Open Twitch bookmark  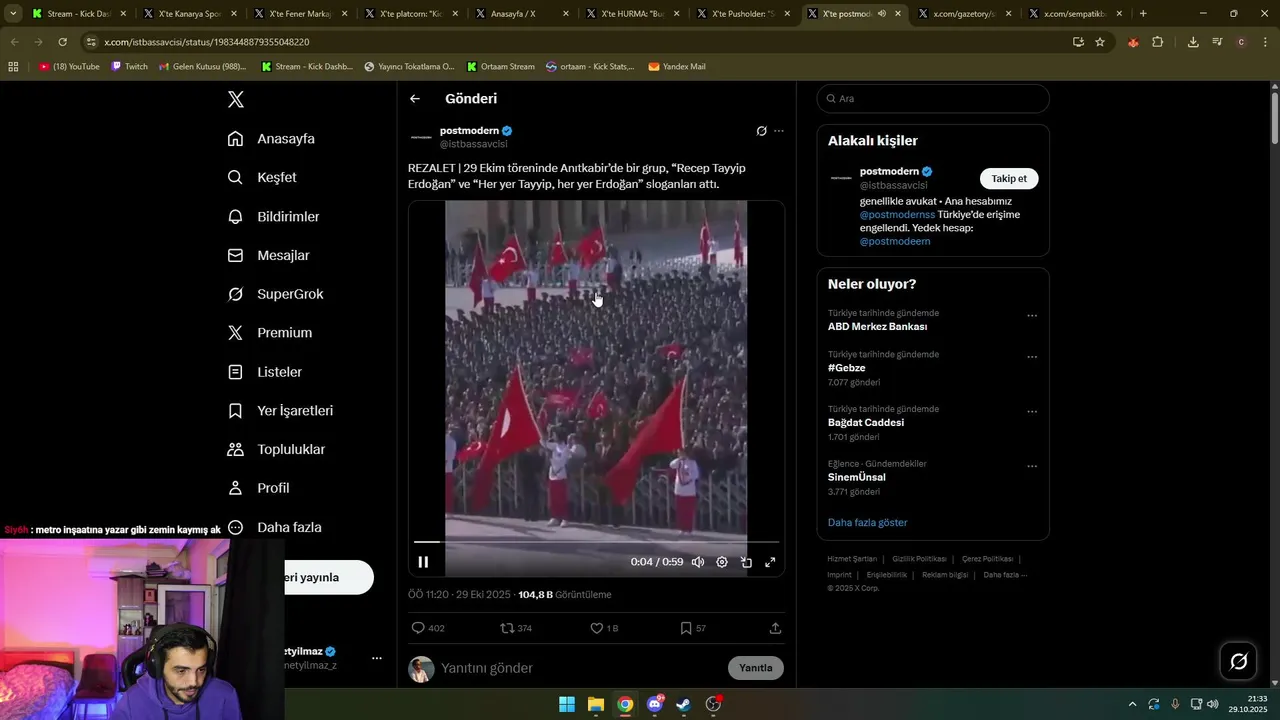coord(129,67)
